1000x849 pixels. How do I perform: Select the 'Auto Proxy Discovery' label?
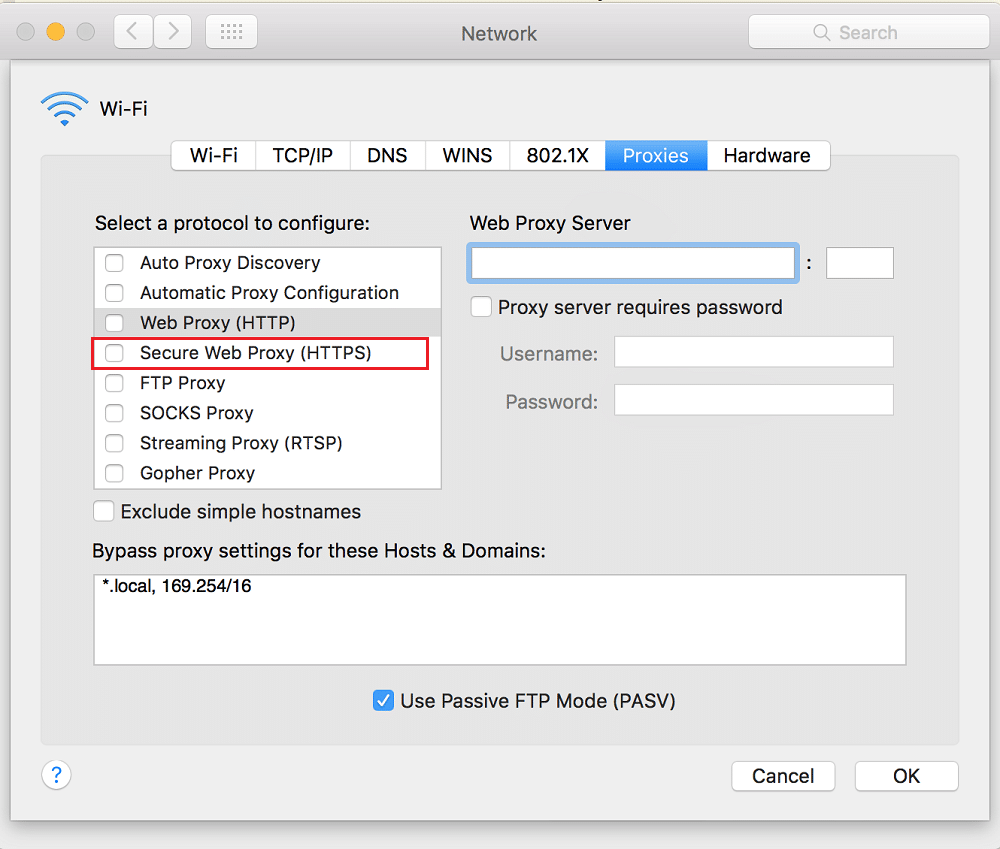[x=230, y=263]
